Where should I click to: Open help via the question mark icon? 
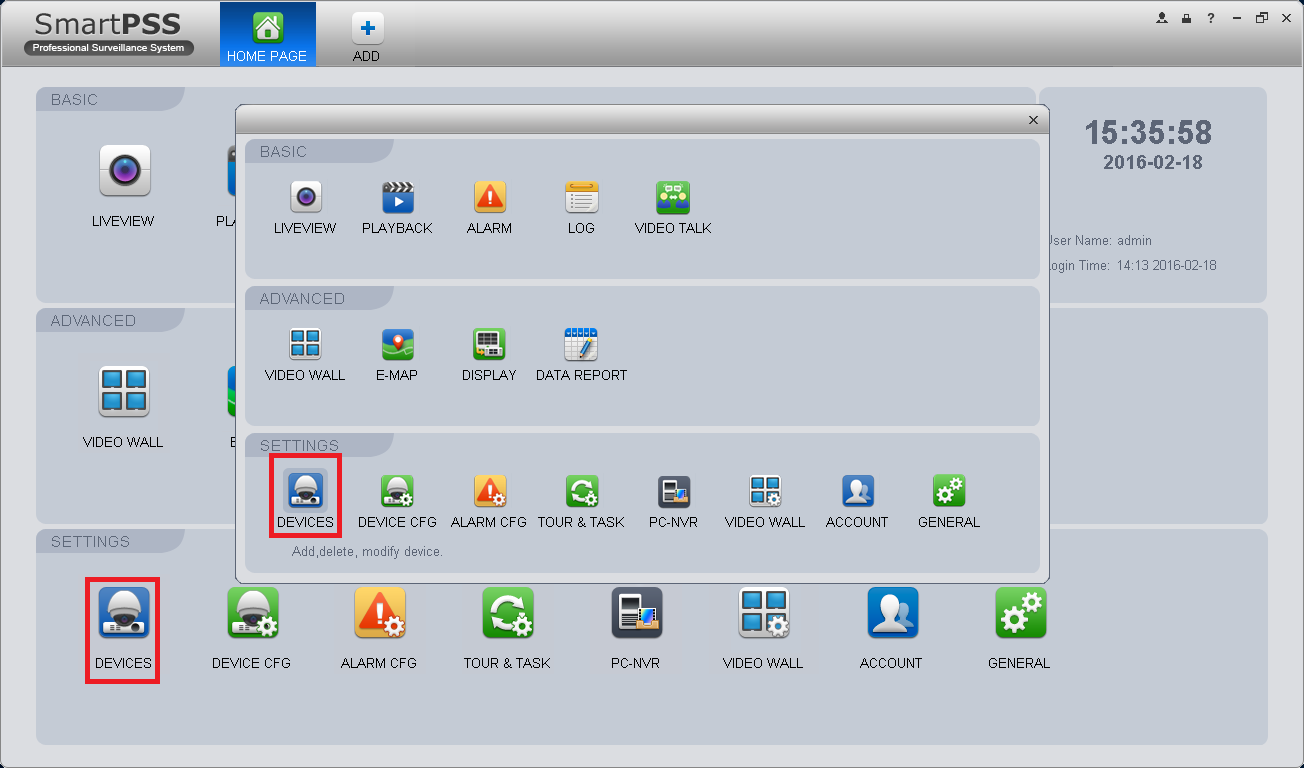(1211, 18)
